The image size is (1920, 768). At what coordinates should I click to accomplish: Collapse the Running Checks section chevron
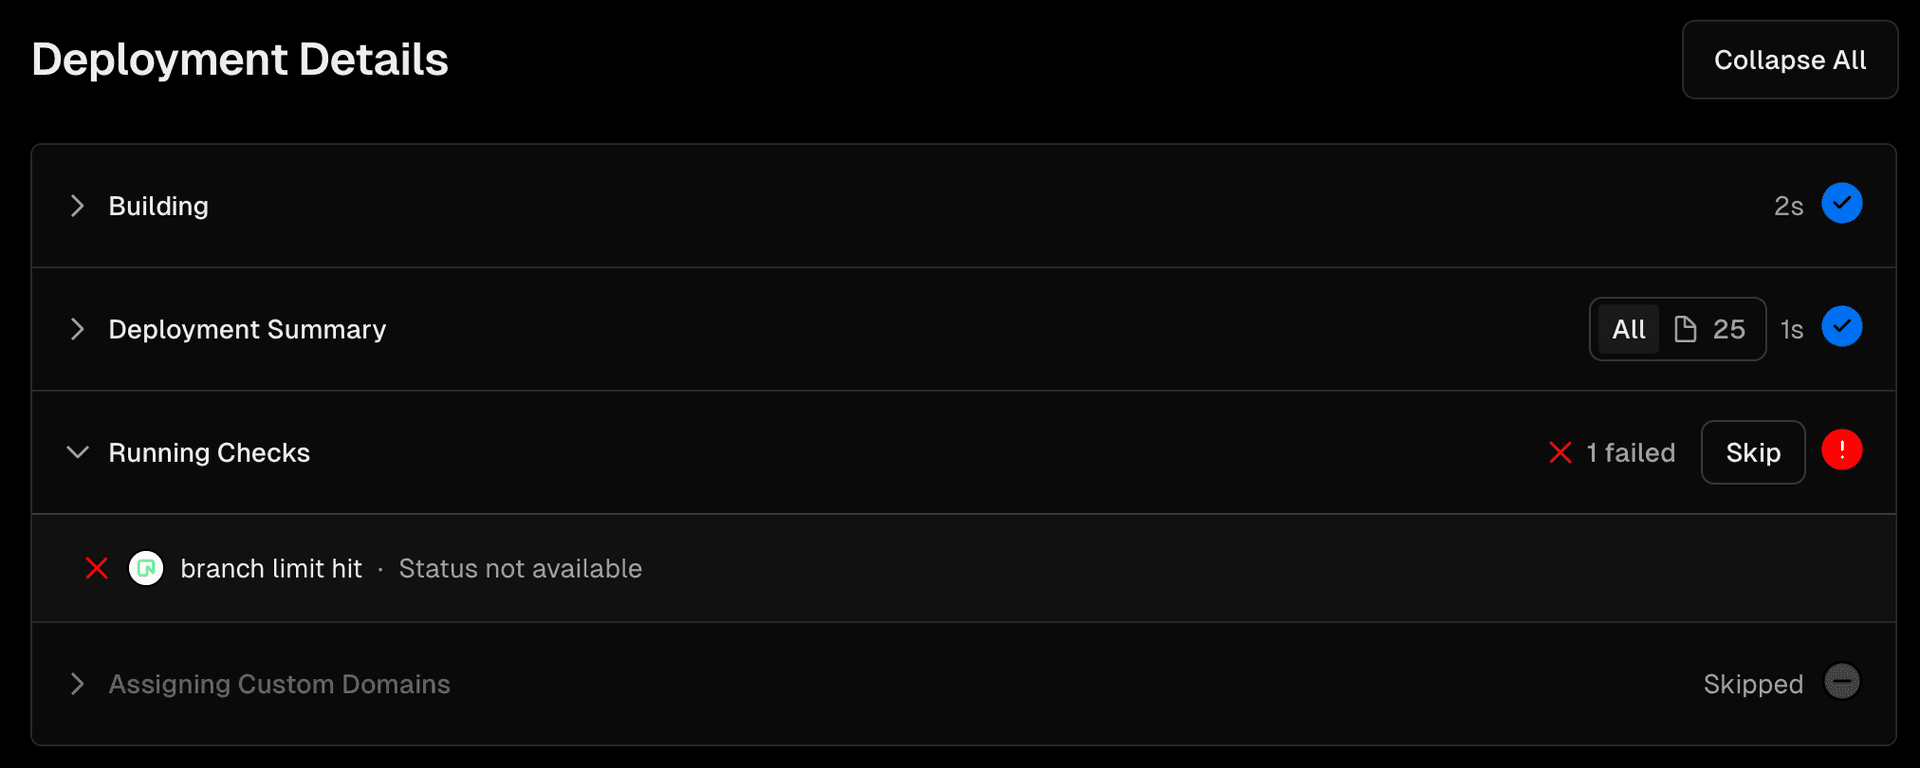coord(77,452)
